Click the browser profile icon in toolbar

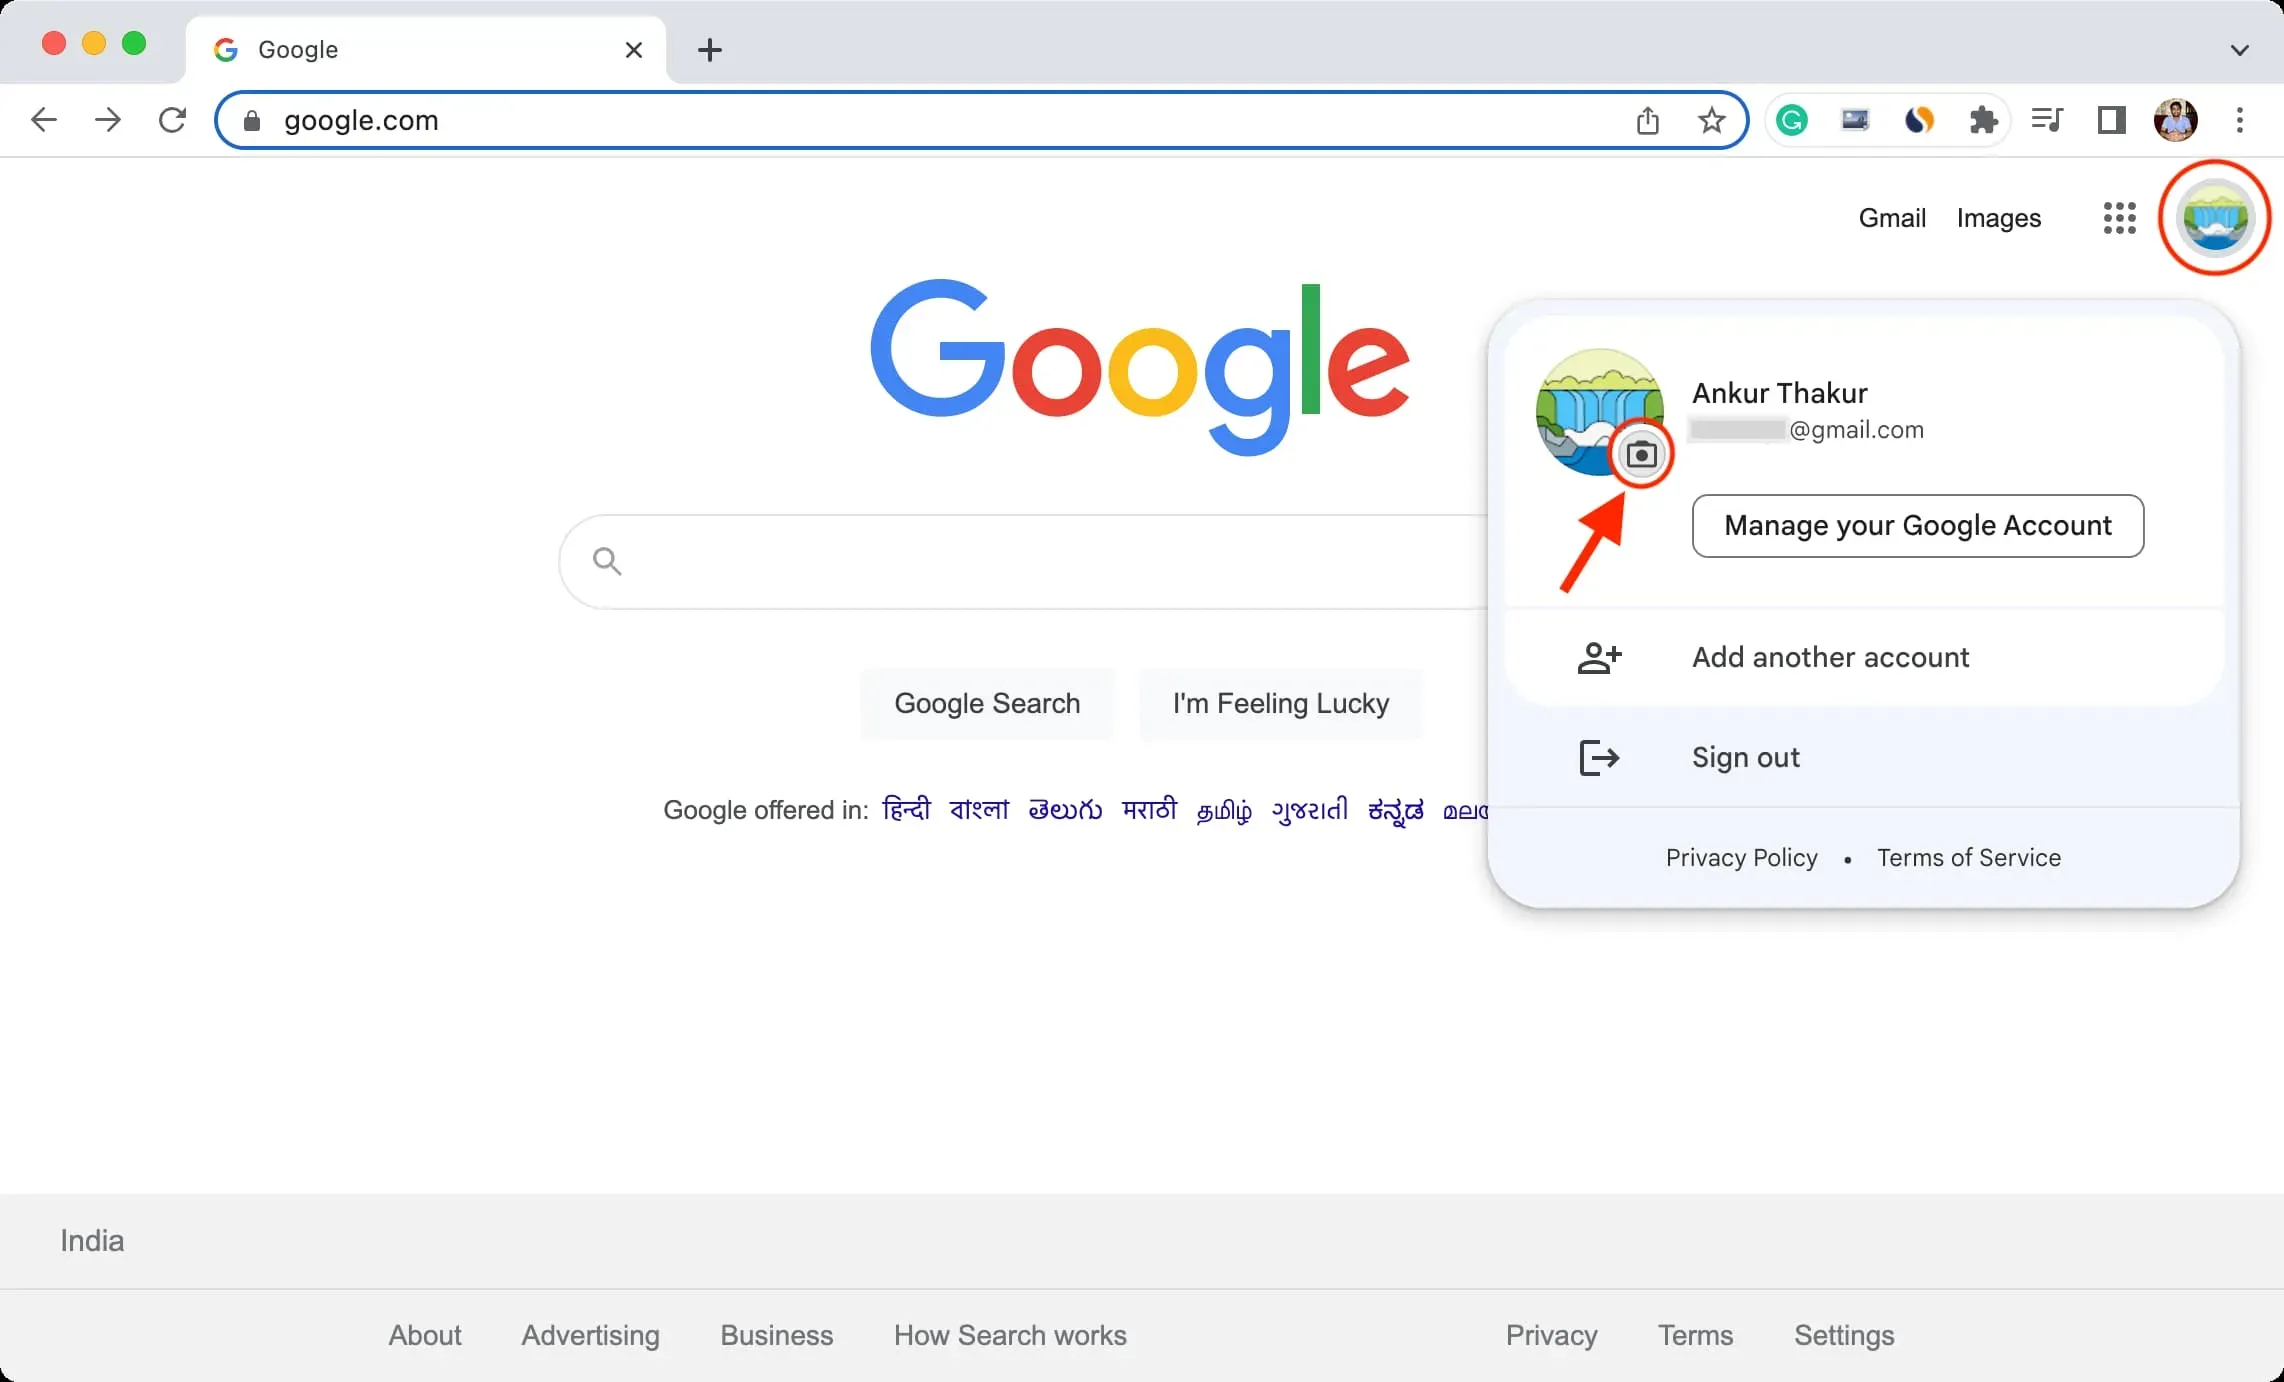(x=2176, y=119)
